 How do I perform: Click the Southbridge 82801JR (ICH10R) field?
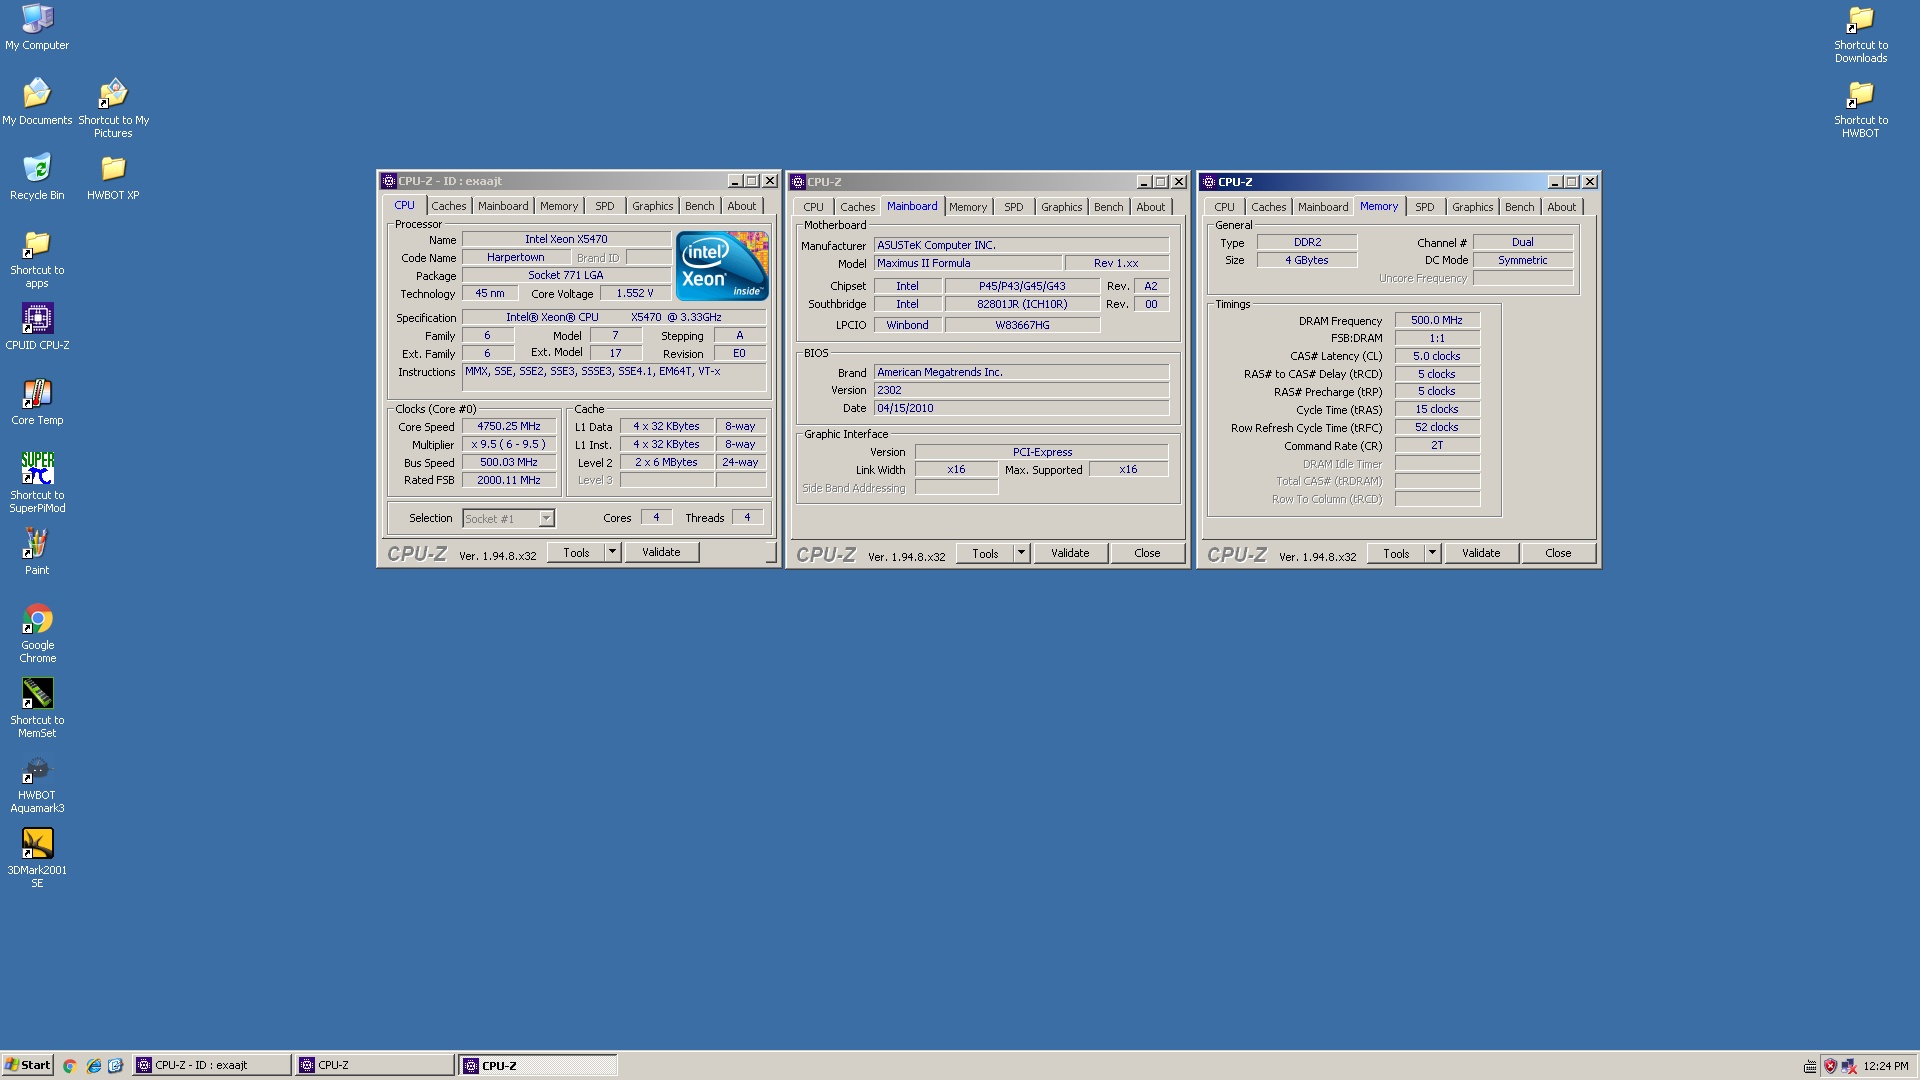[x=1022, y=304]
